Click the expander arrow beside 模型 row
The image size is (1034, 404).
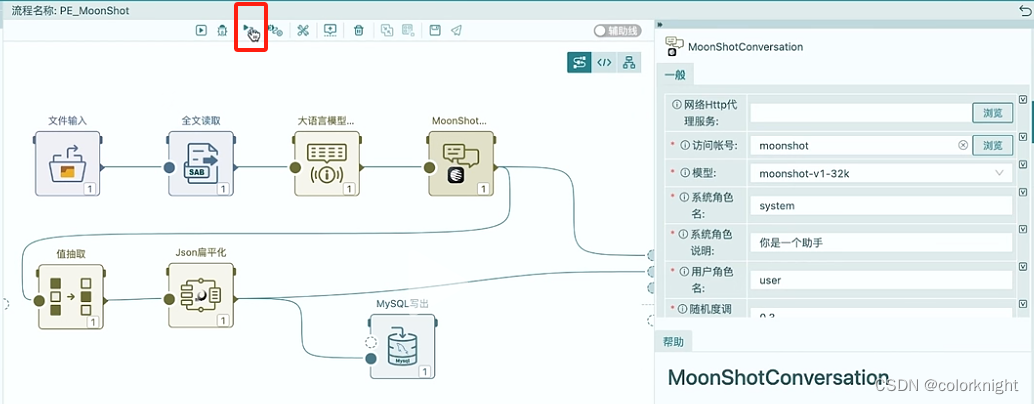coord(1023,165)
